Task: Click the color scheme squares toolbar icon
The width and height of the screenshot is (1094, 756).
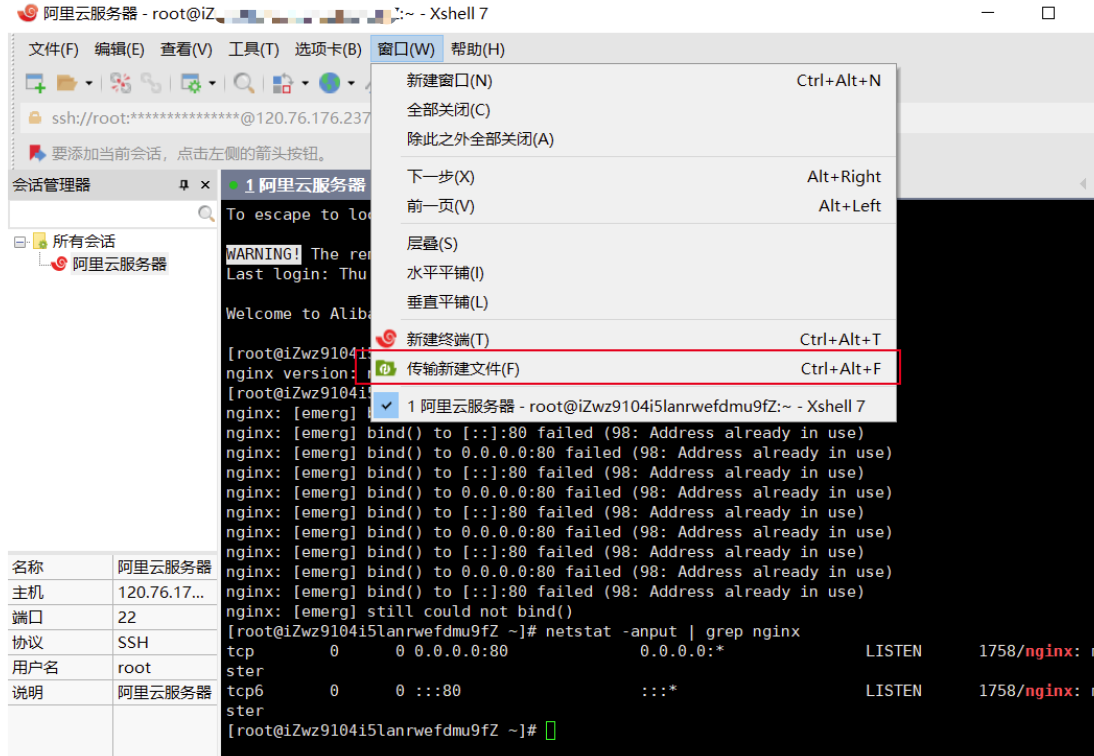Action: pyautogui.click(x=283, y=83)
